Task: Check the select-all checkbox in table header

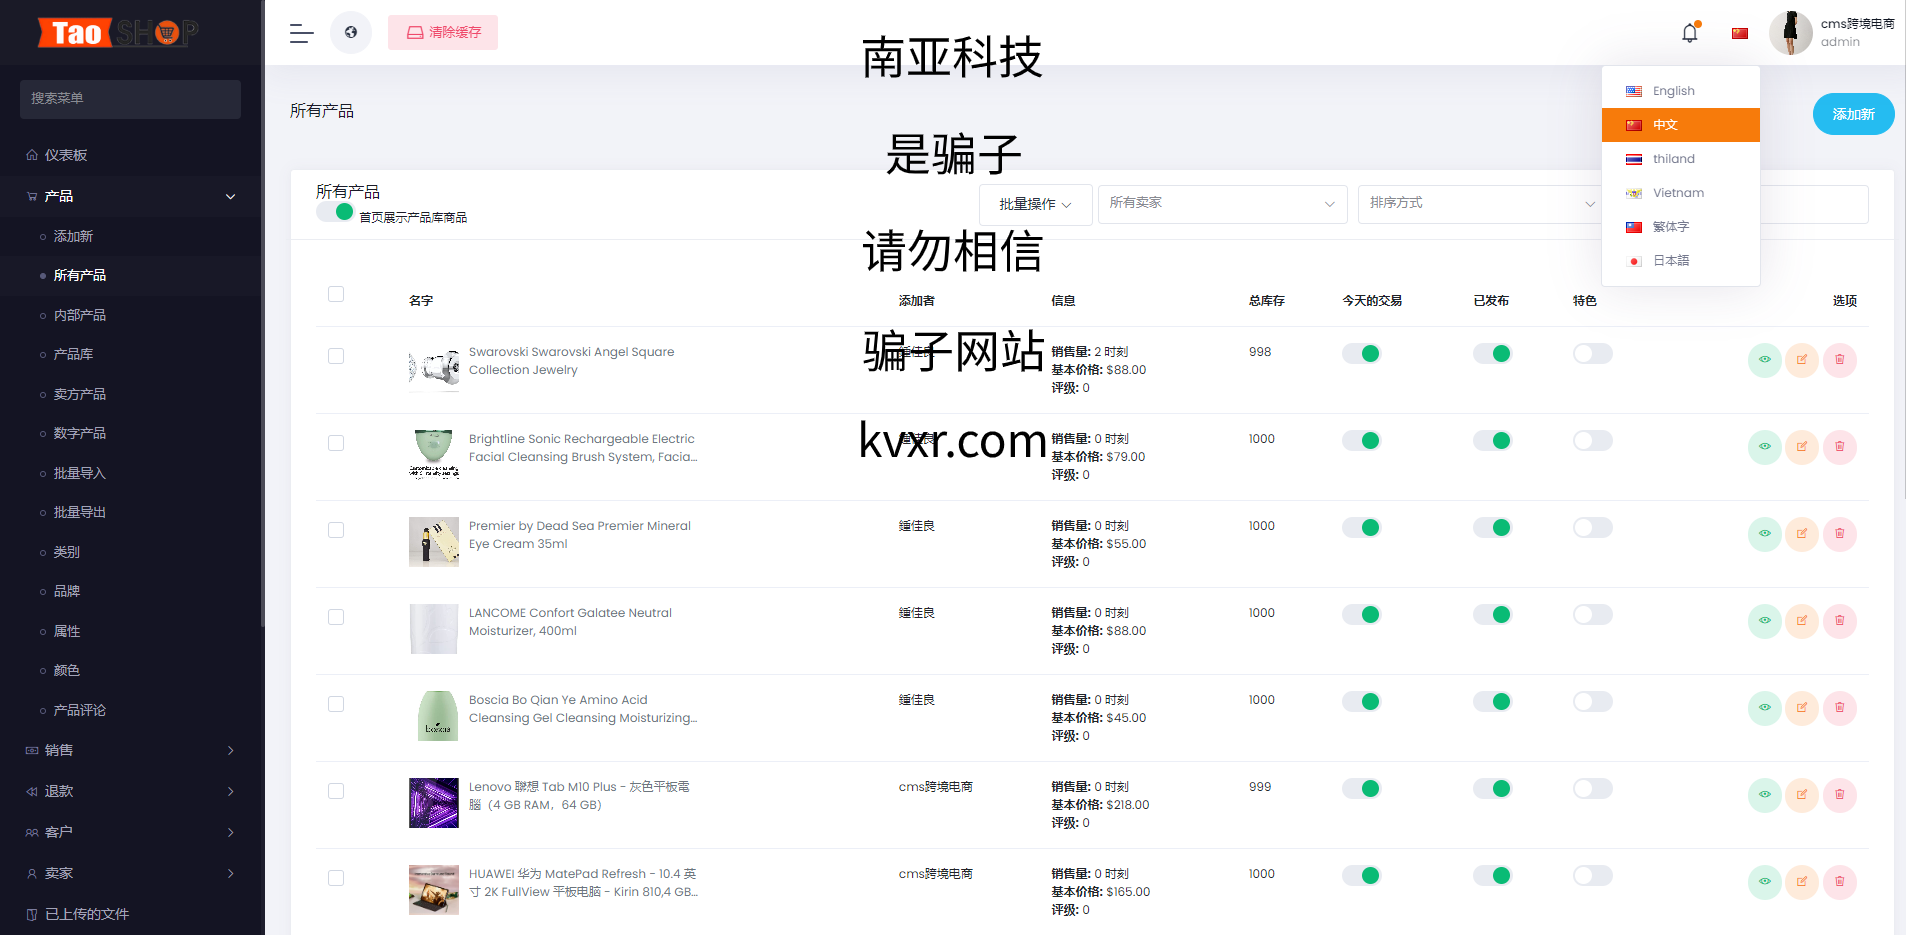Action: pos(336,294)
